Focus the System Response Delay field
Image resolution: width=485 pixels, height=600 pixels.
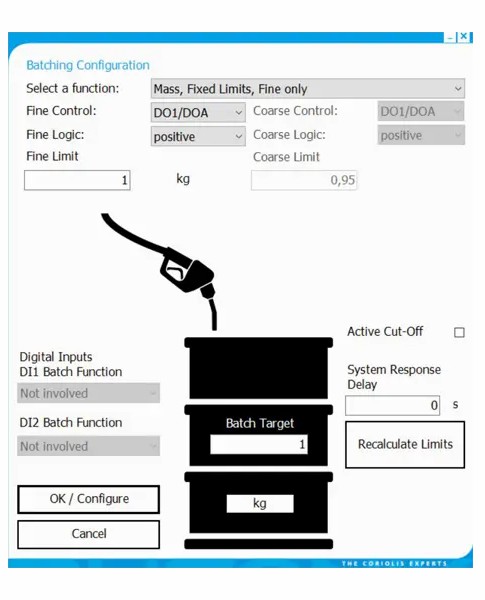(x=392, y=405)
